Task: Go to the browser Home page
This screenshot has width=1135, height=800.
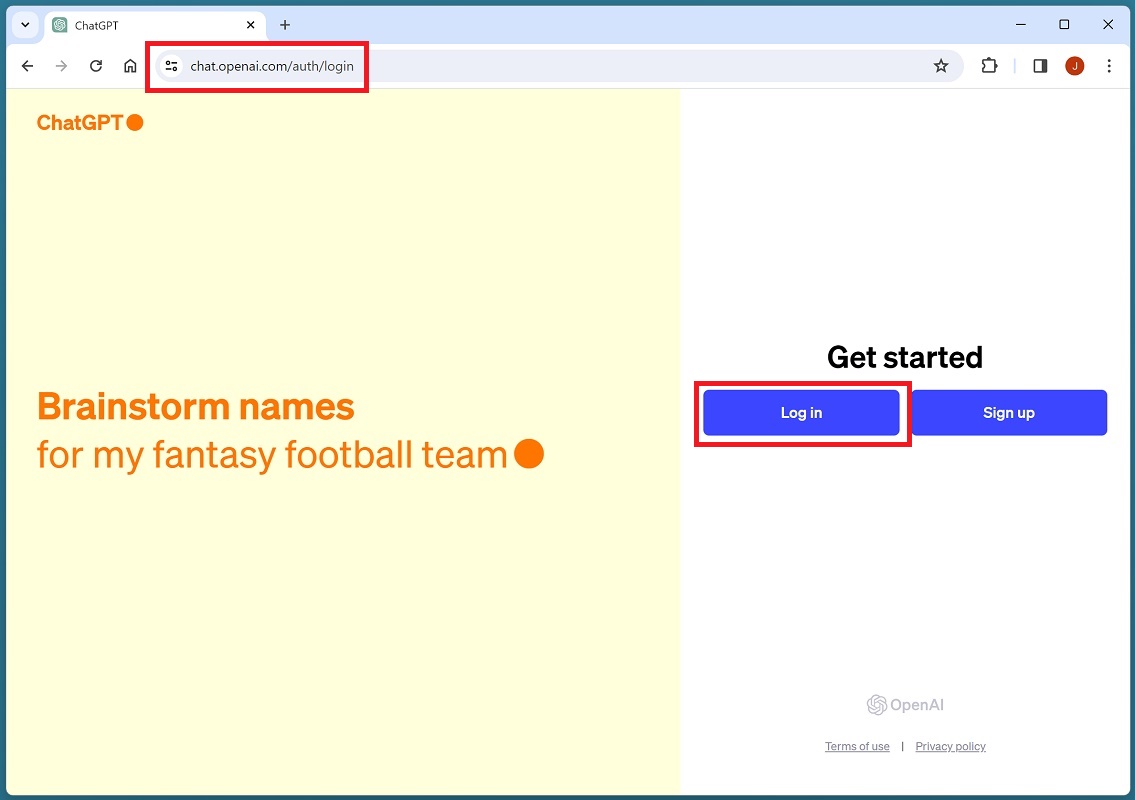Action: coord(130,66)
